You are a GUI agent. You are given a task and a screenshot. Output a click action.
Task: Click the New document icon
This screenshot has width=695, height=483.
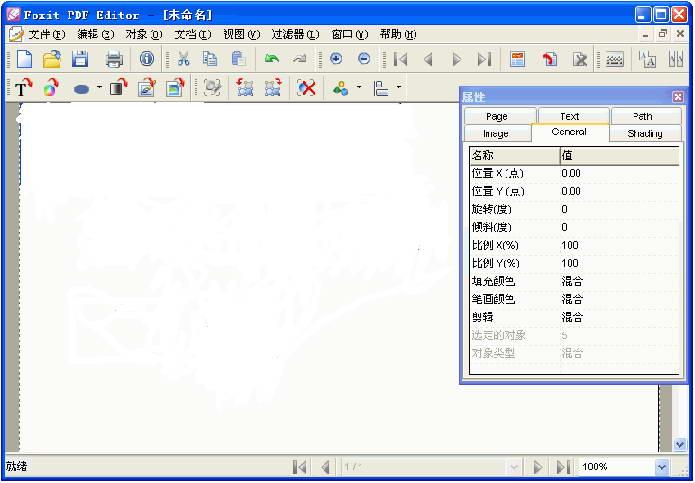(24, 59)
